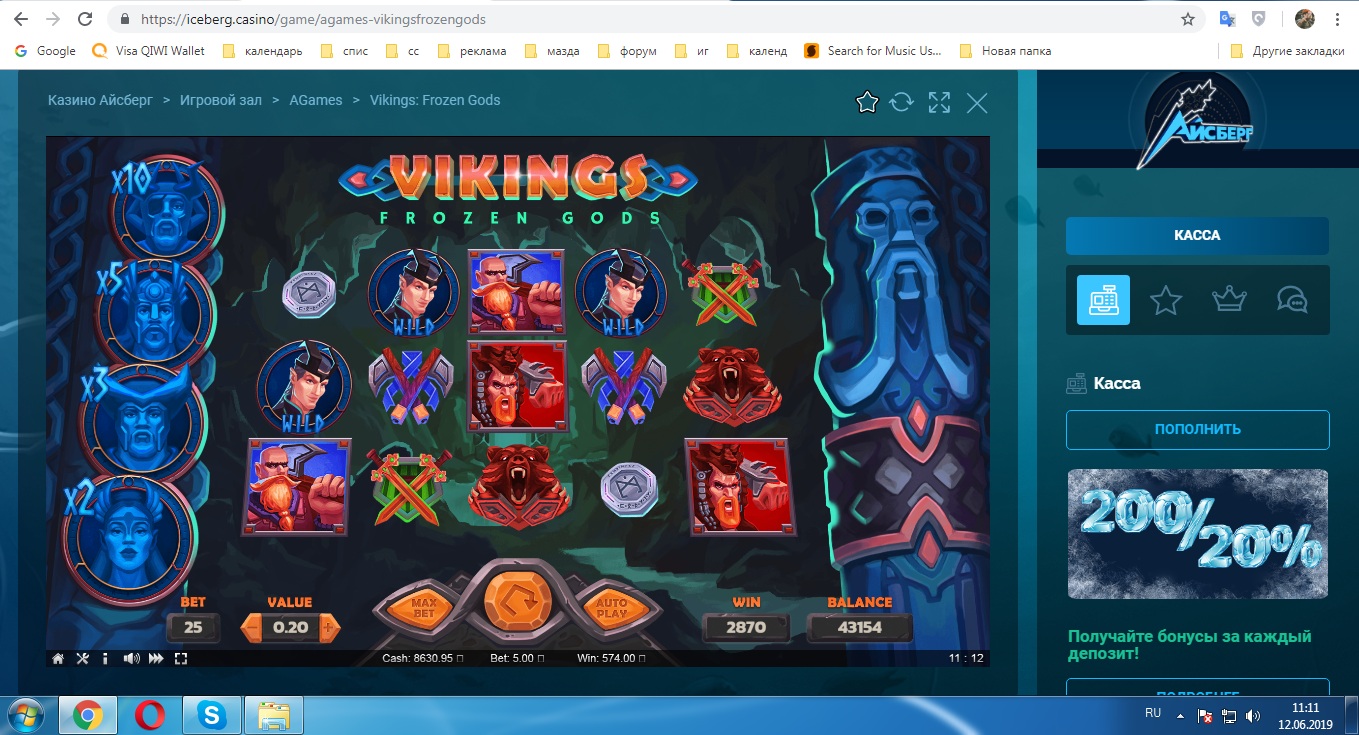Open the Chrome three-dot menu

point(1337,19)
